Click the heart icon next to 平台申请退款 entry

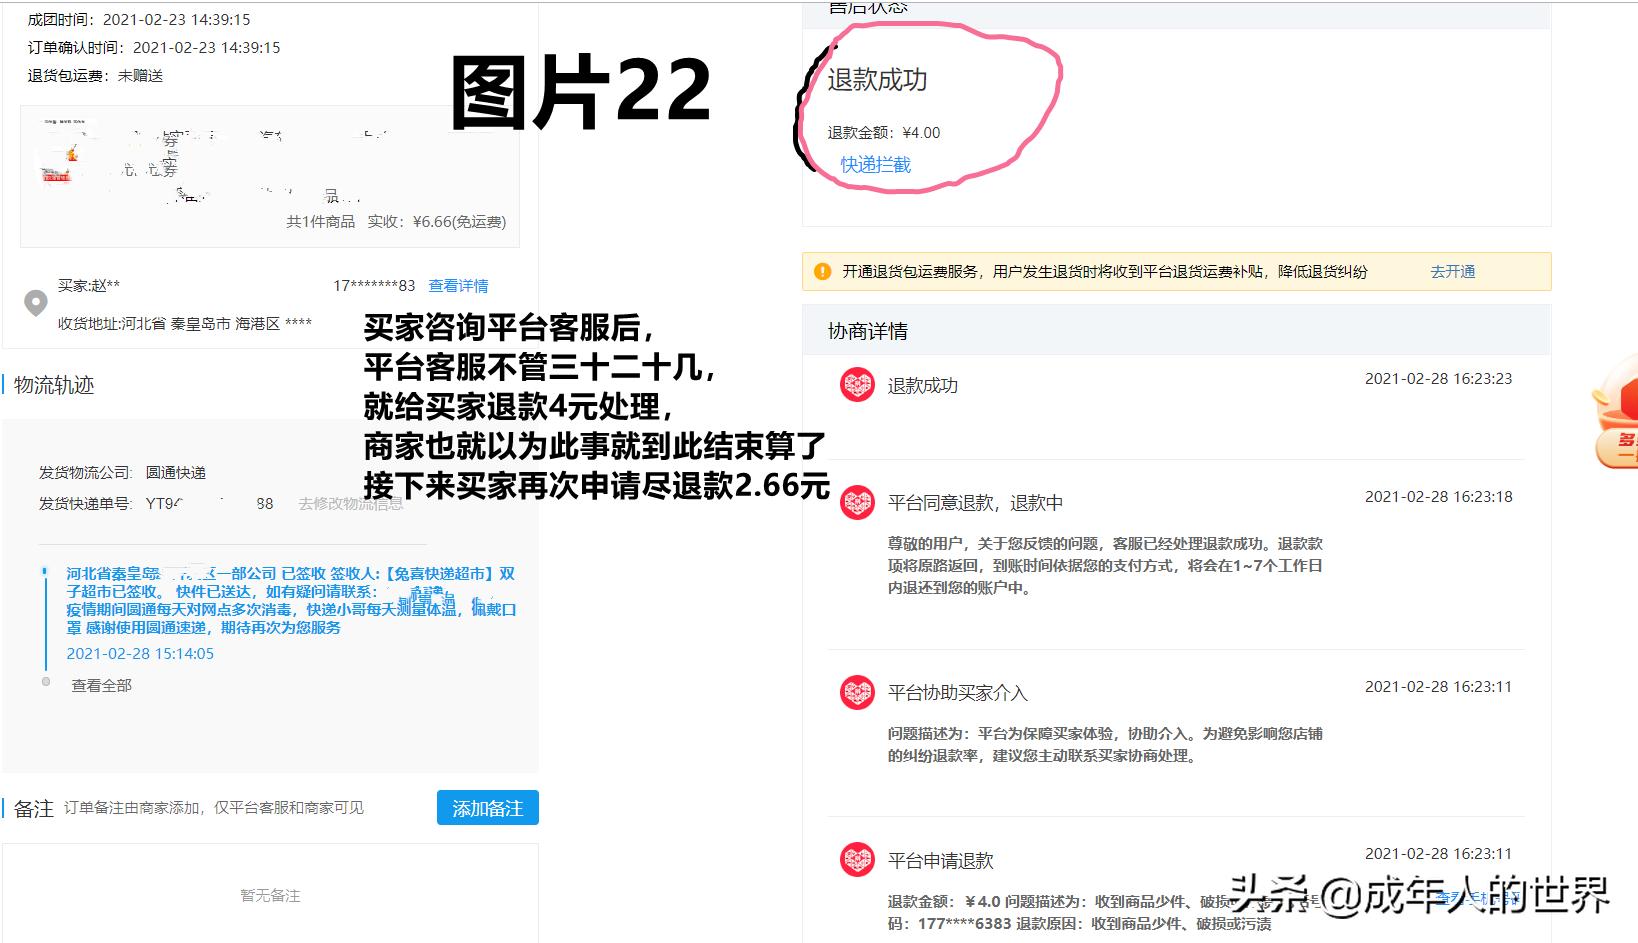pyautogui.click(x=857, y=860)
